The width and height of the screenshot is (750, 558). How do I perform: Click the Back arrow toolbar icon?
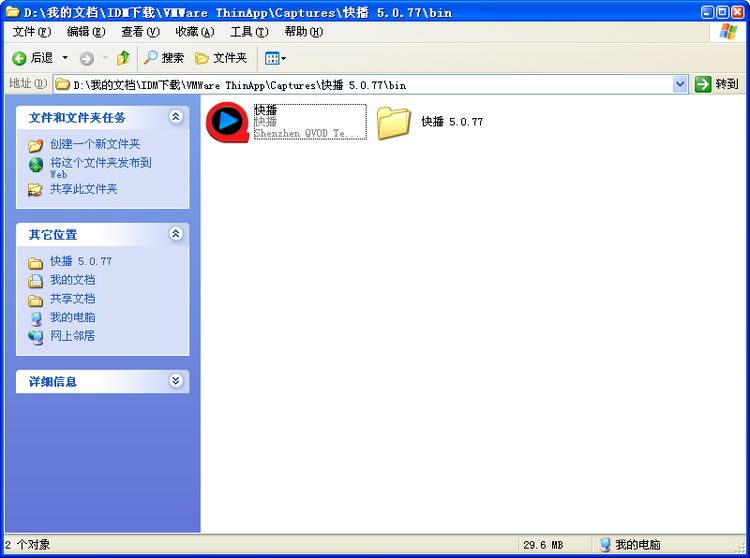coord(19,58)
